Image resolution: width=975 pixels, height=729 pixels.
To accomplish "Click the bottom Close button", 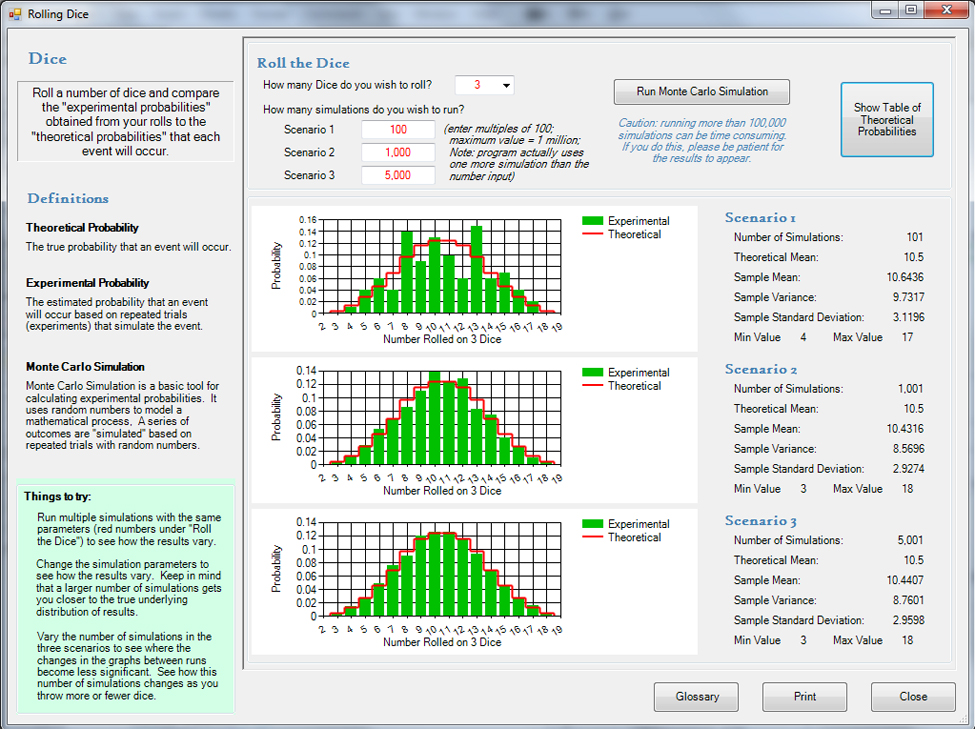I will coord(912,696).
